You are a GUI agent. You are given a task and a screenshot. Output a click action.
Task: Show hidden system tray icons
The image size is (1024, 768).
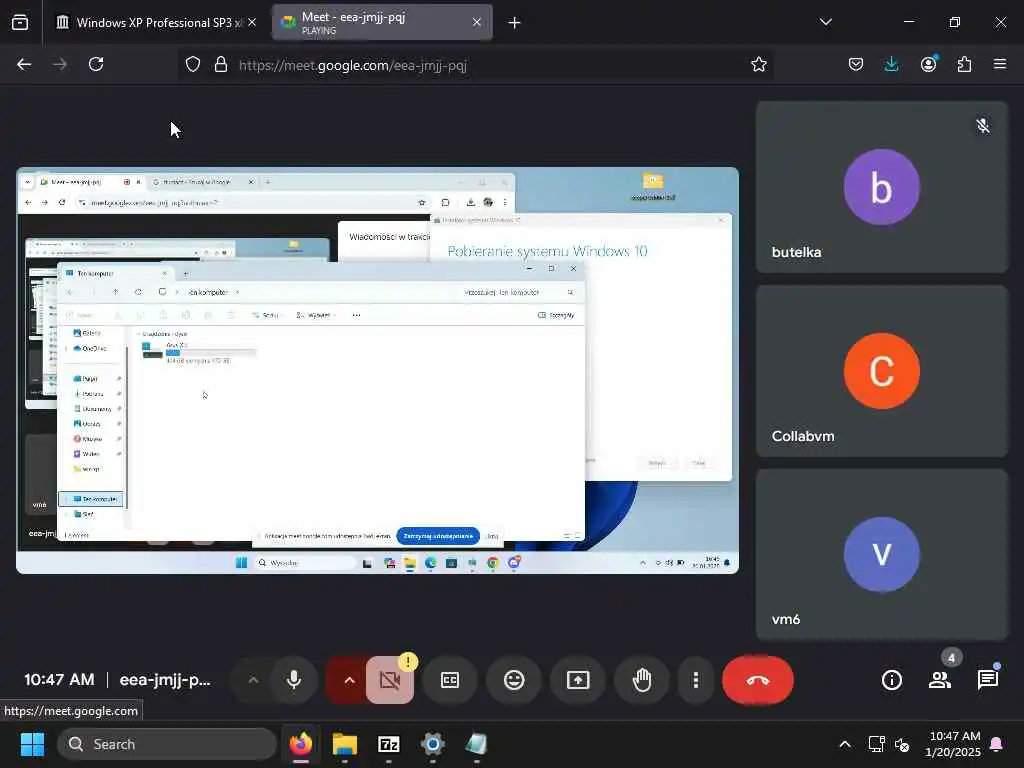coord(844,744)
